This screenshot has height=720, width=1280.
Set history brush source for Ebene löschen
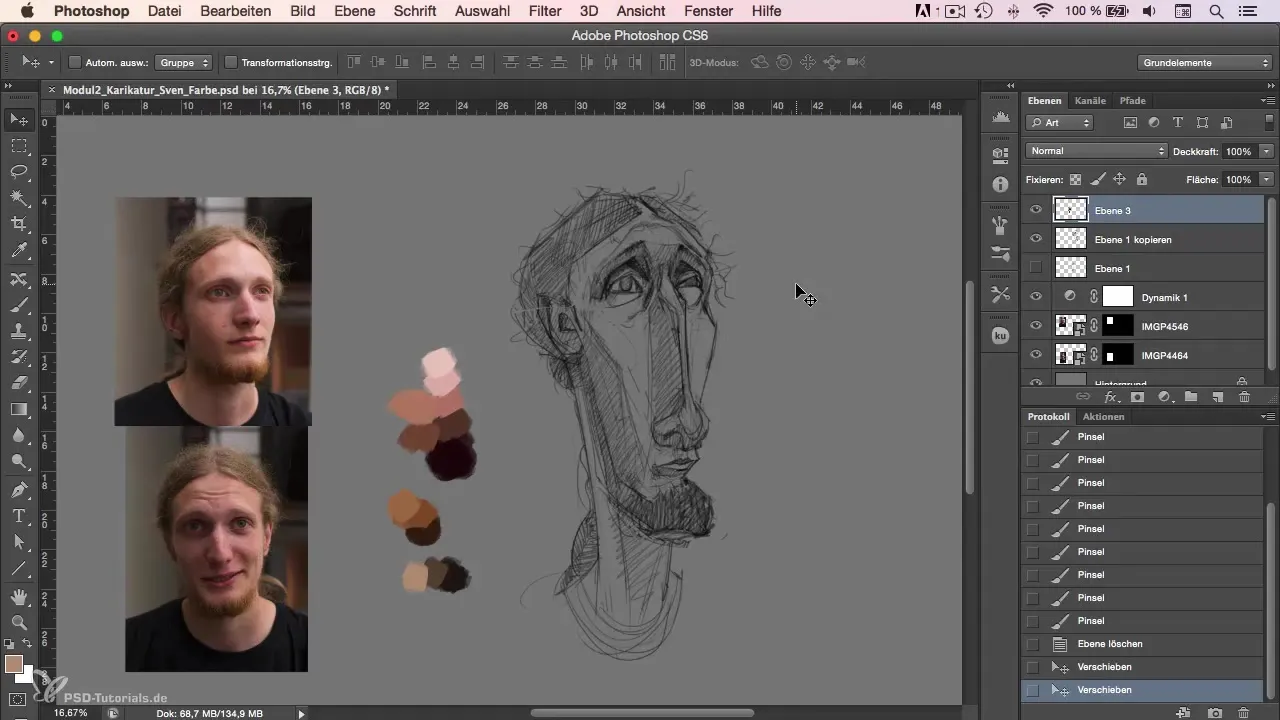click(1033, 644)
